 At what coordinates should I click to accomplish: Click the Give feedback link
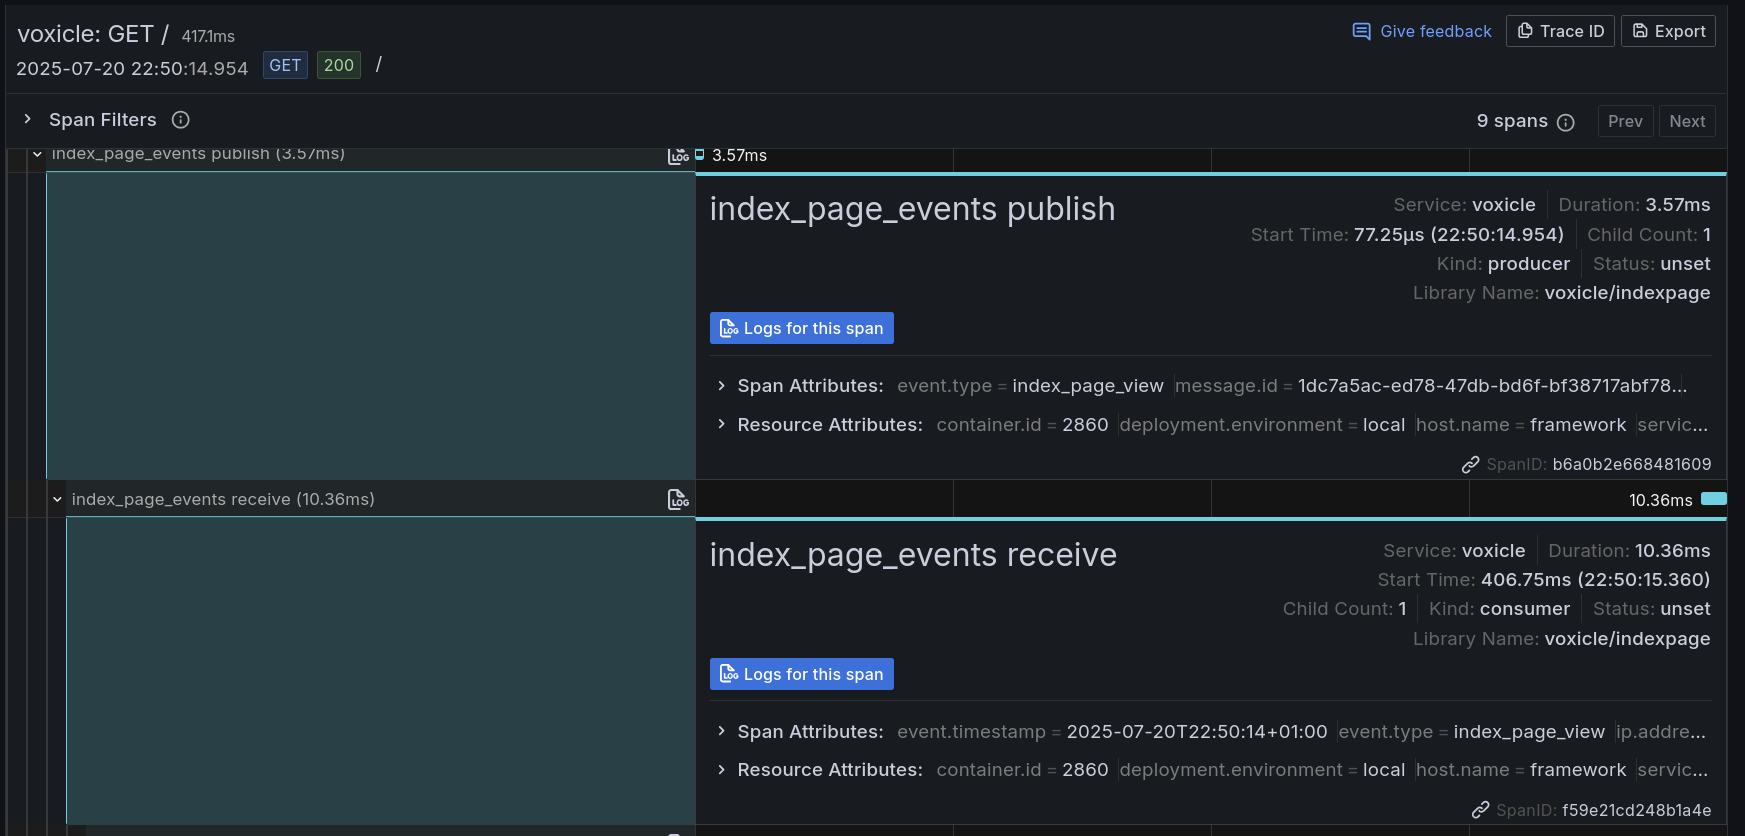pos(1421,31)
